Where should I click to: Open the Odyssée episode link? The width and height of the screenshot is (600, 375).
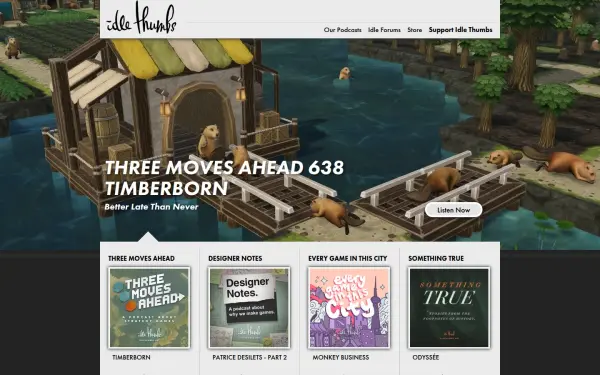pyautogui.click(x=426, y=357)
